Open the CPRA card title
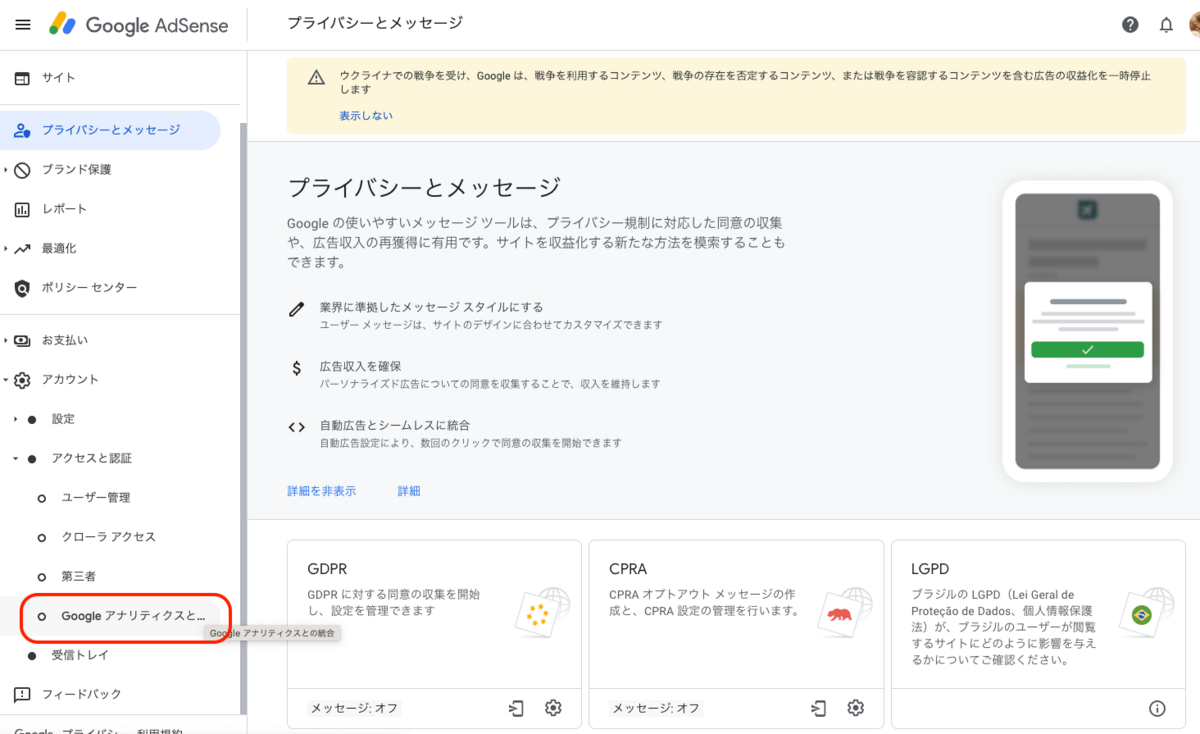 click(x=628, y=569)
